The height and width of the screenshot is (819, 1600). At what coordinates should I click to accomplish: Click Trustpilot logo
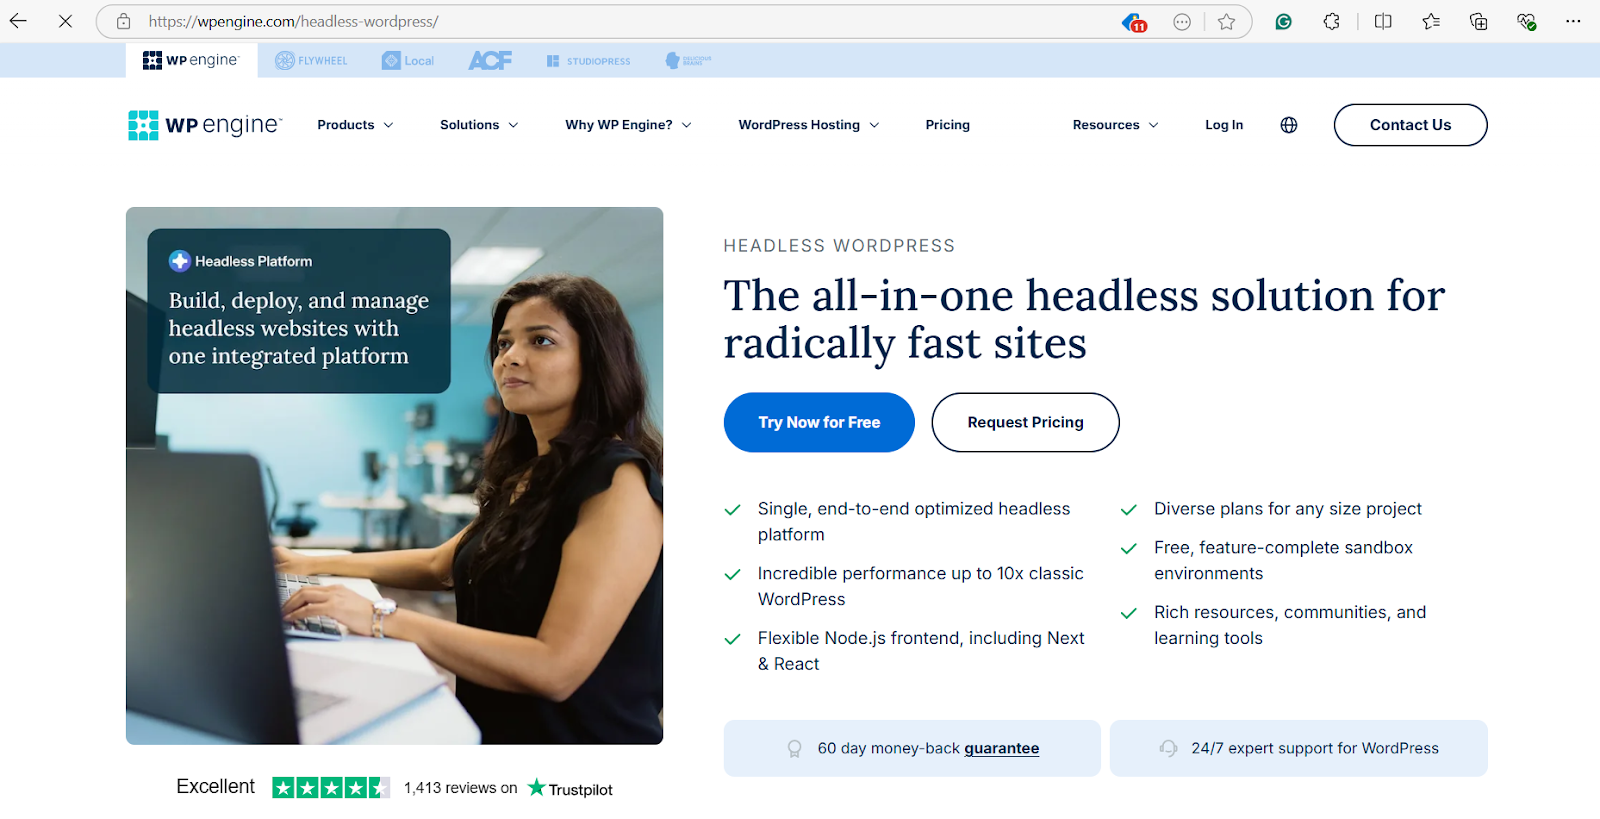[x=570, y=788]
